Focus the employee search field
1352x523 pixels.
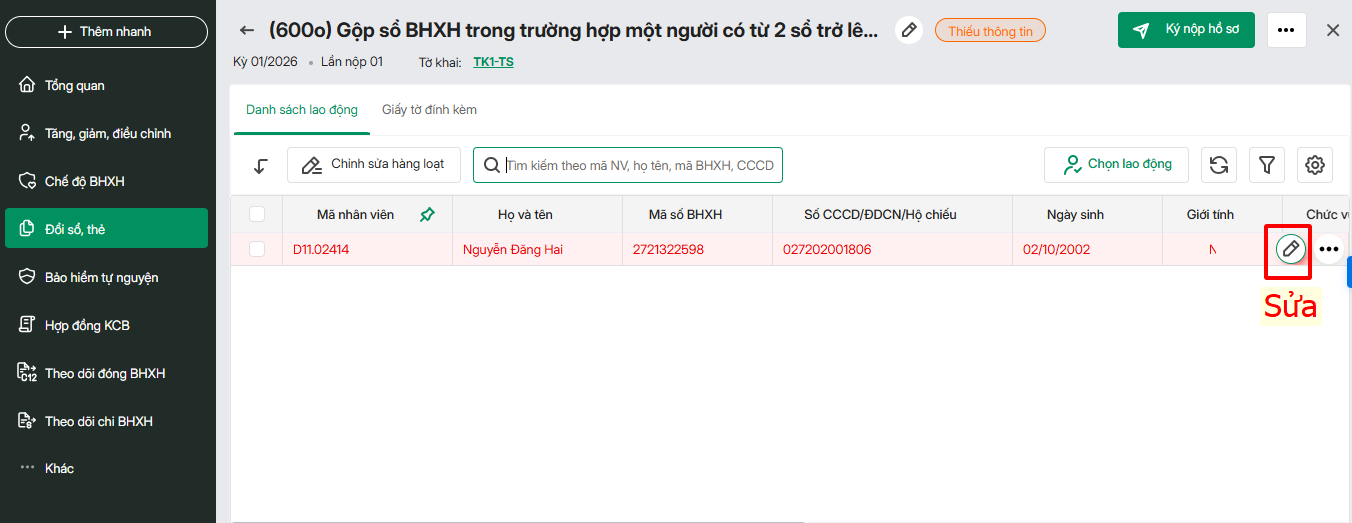640,165
